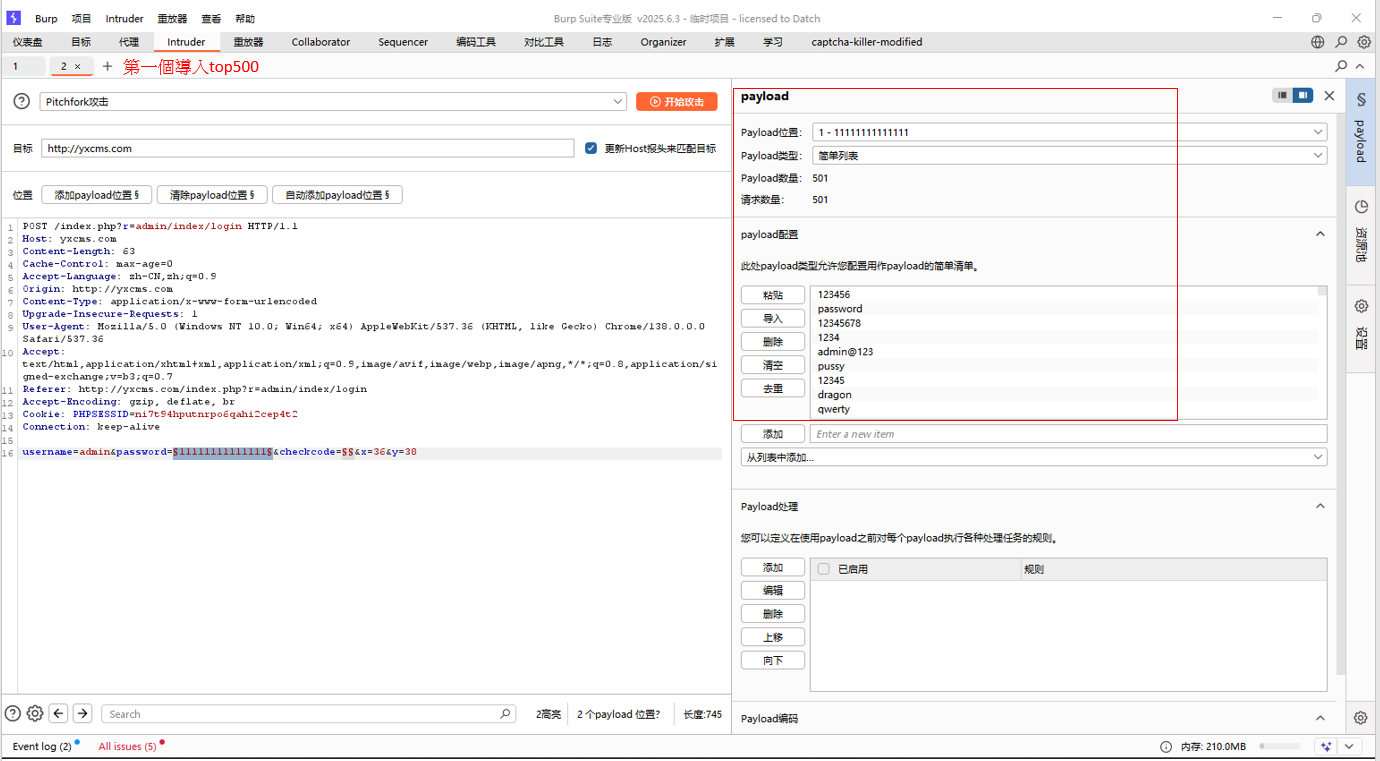The height and width of the screenshot is (761, 1380).
Task: Switch to the Sequencer tab
Action: tap(403, 42)
